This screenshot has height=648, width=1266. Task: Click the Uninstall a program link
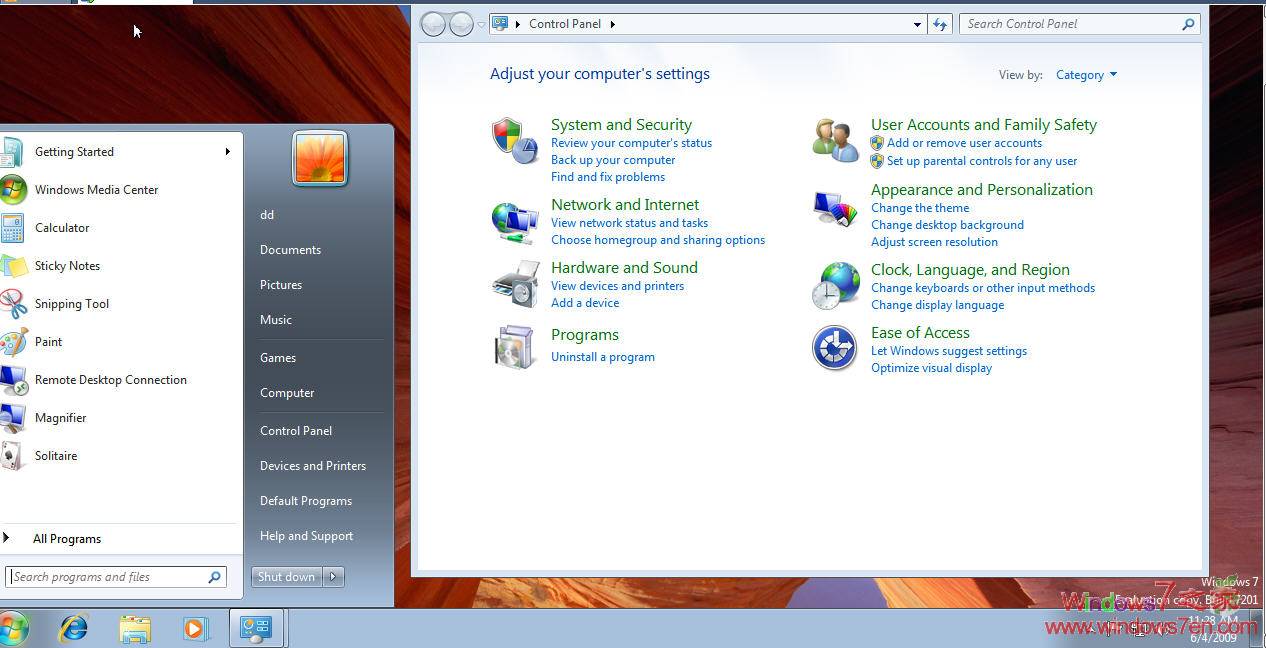point(603,357)
